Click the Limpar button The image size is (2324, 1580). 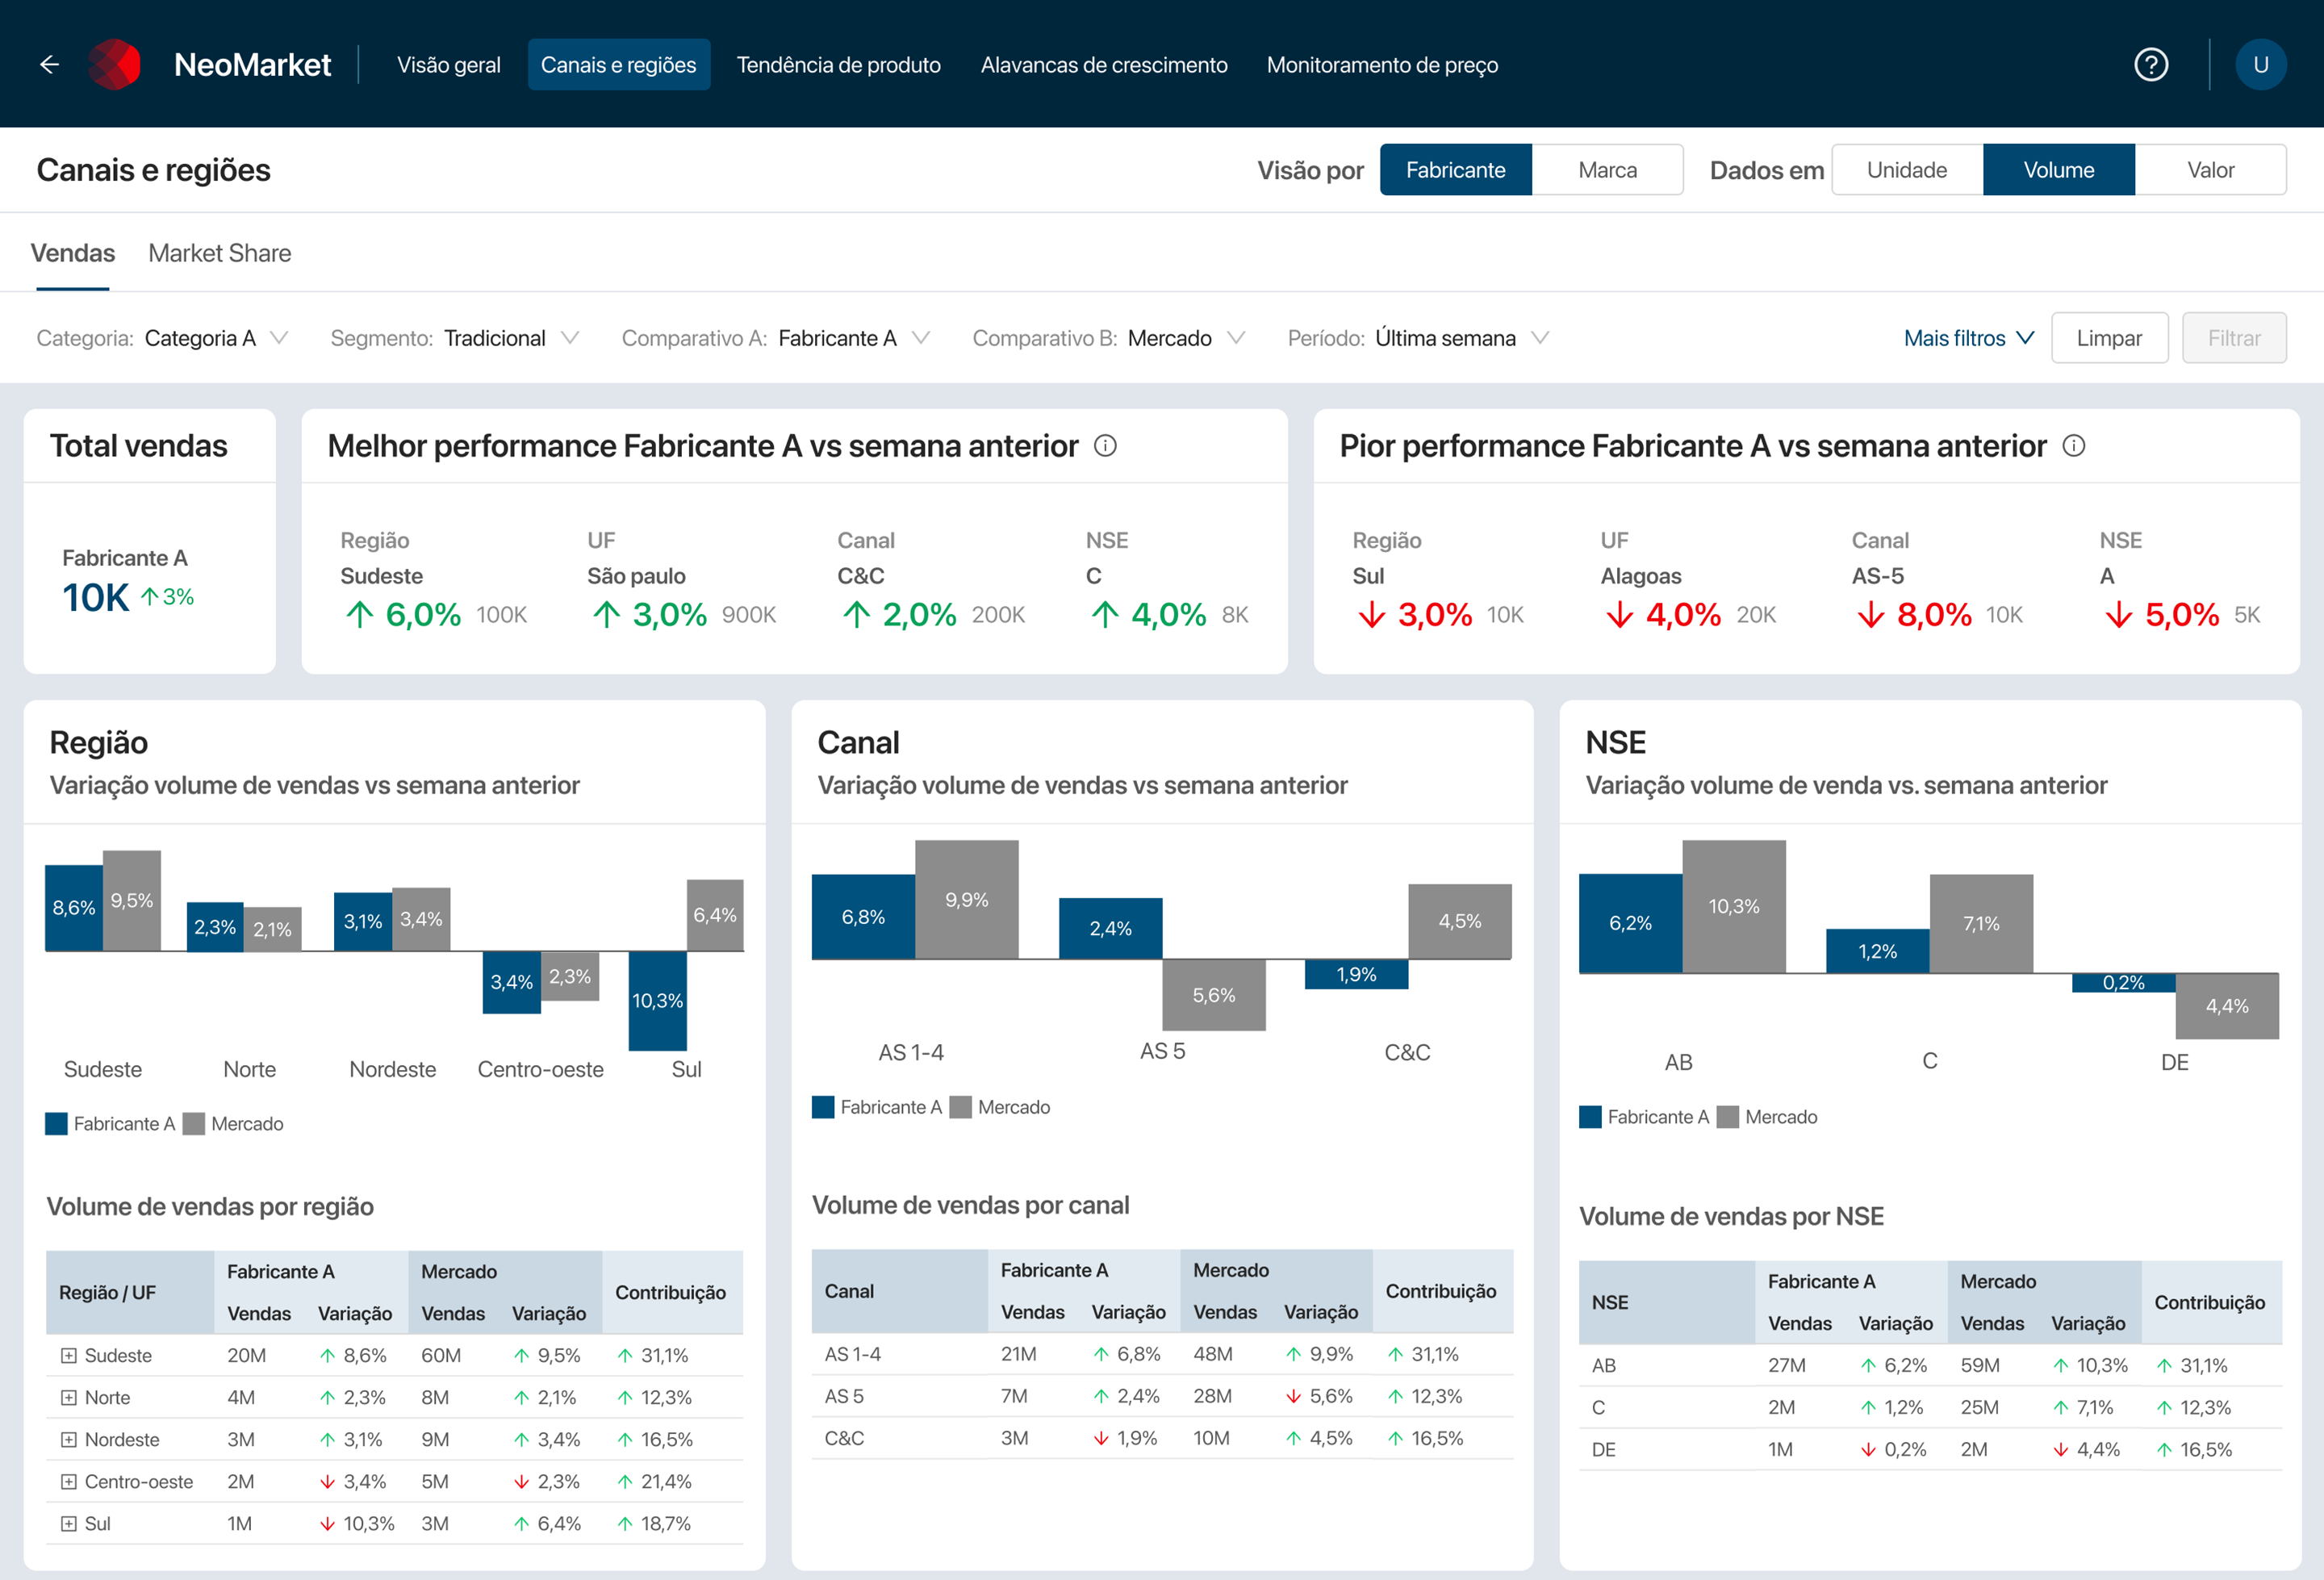2109,338
